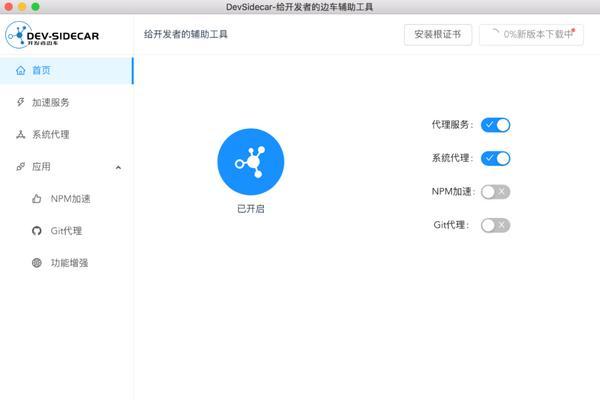Click the 代理服务 label
Screen dimensions: 600x400
point(452,125)
